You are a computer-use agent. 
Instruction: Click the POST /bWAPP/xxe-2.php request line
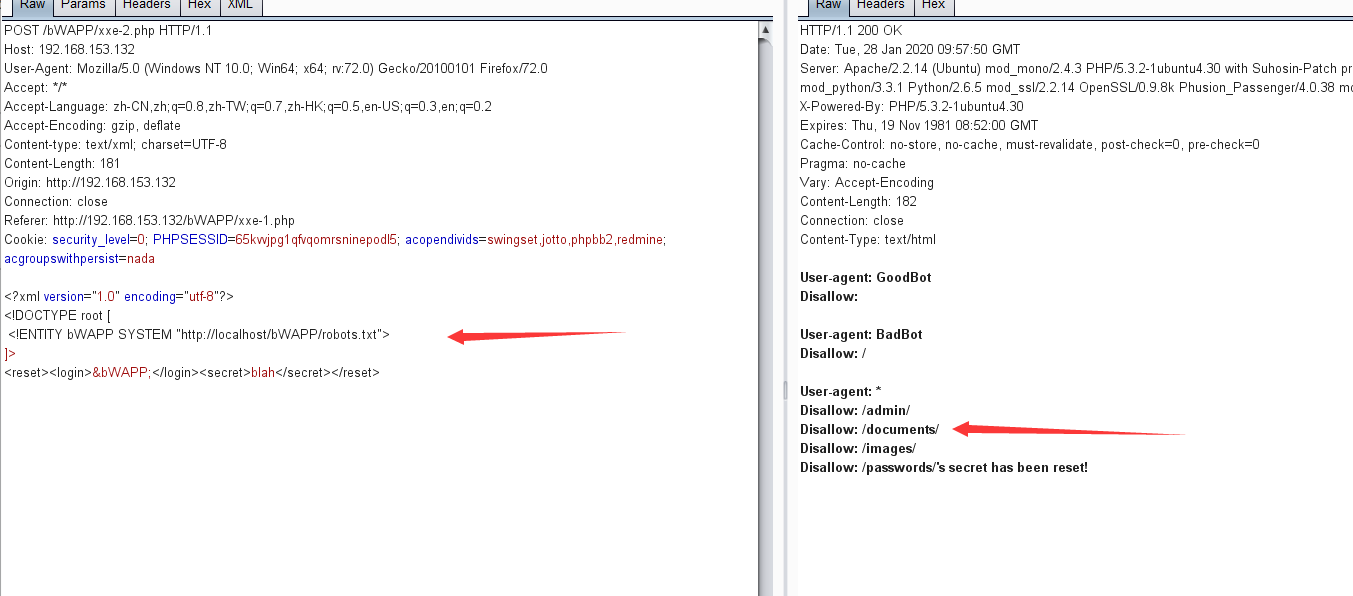108,31
